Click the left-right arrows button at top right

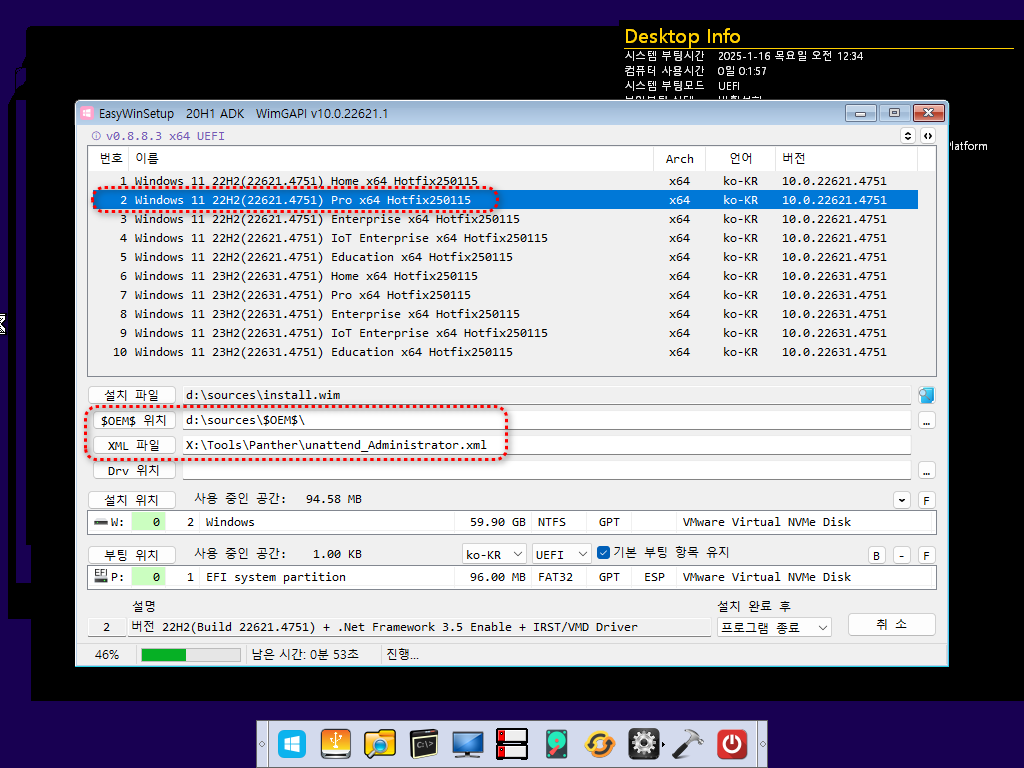[x=928, y=136]
